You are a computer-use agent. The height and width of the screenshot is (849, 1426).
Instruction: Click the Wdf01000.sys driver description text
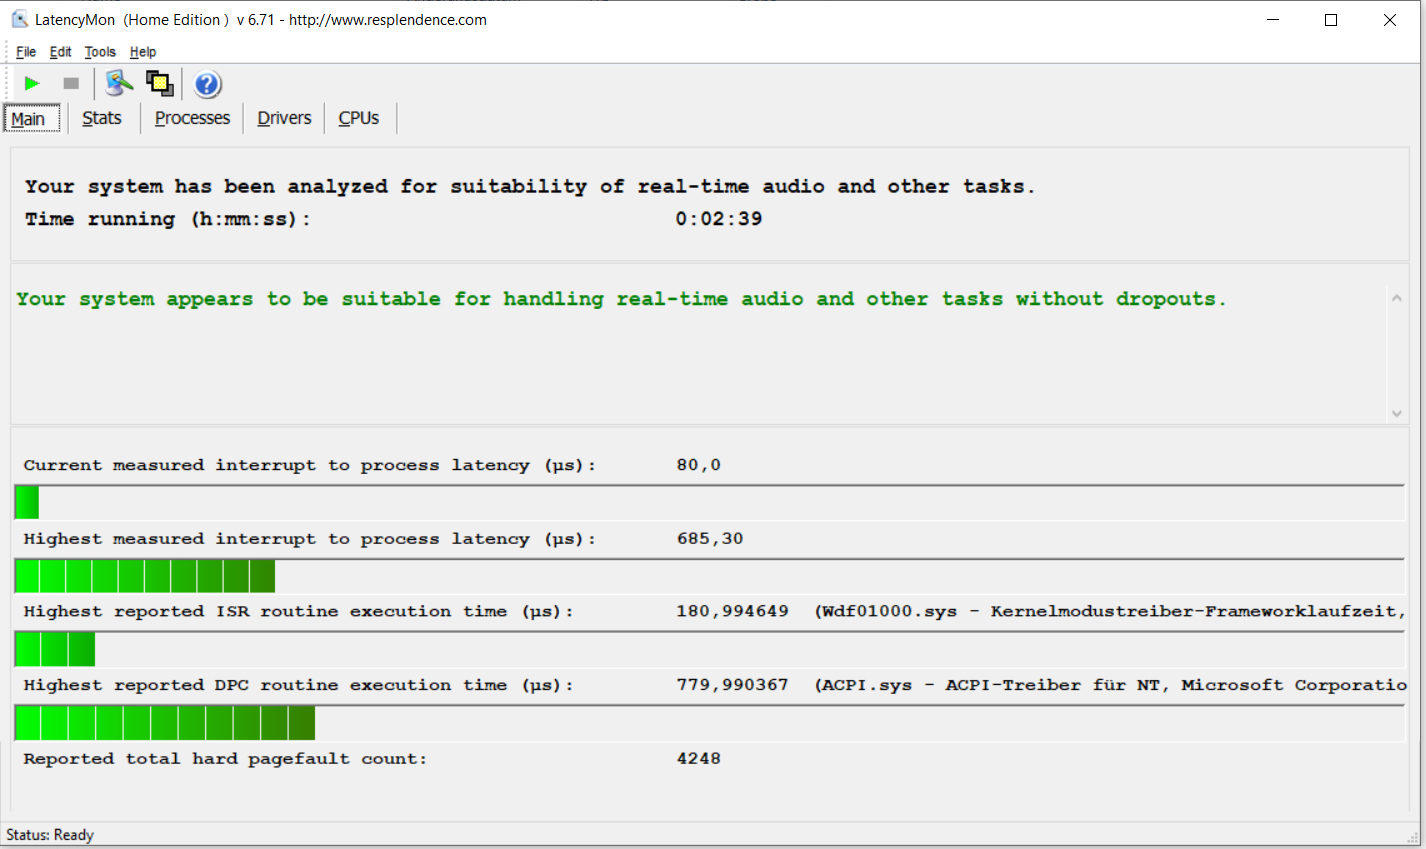(x=1110, y=611)
